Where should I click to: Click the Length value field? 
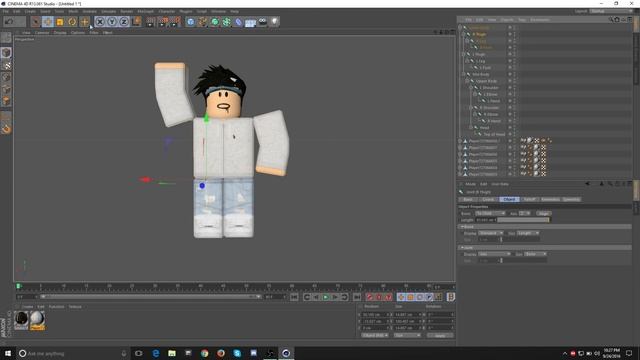pos(486,220)
